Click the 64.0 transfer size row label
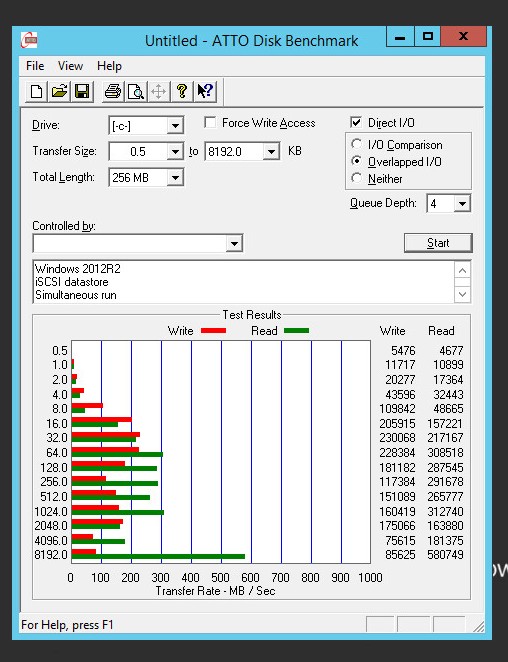Image resolution: width=508 pixels, height=662 pixels. point(57,453)
